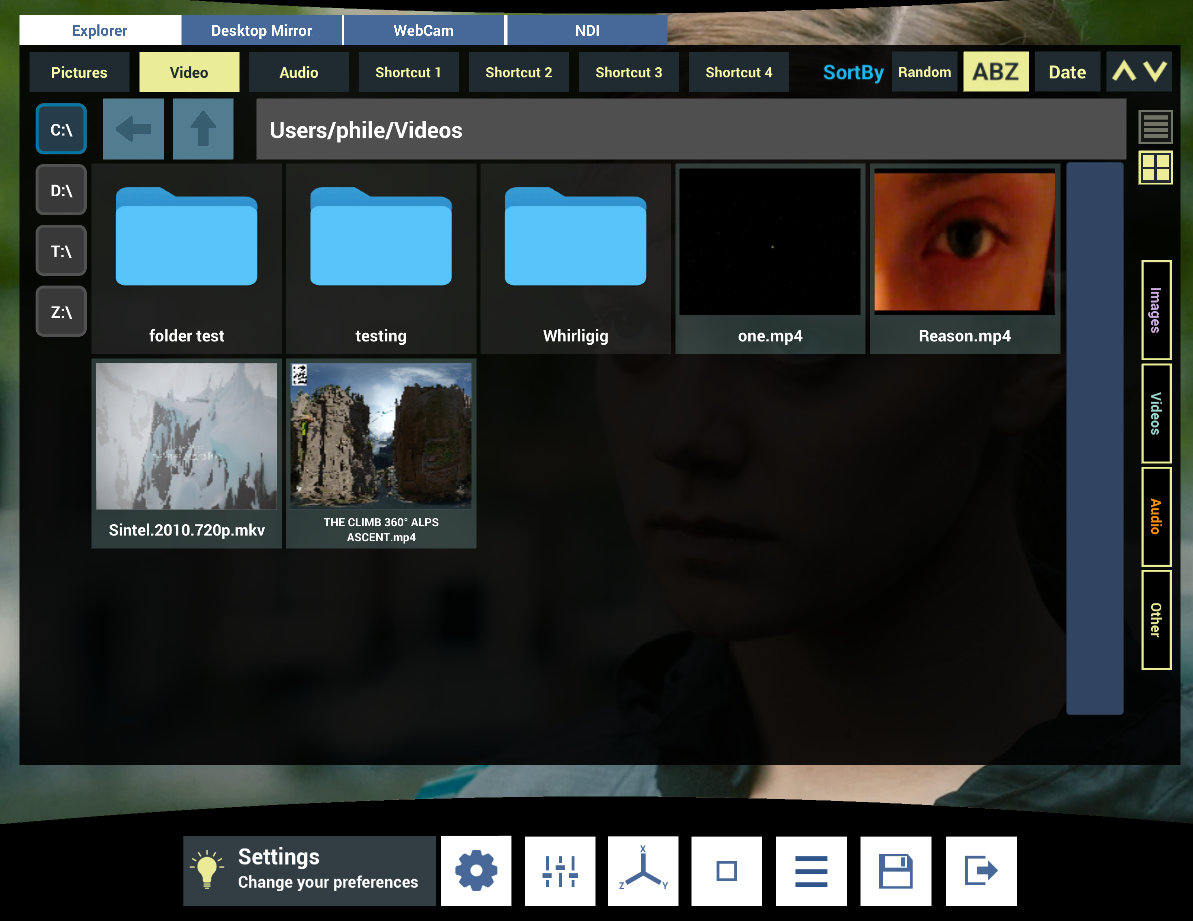The width and height of the screenshot is (1193, 921).
Task: Jump to Shortcut 1
Action: [409, 72]
